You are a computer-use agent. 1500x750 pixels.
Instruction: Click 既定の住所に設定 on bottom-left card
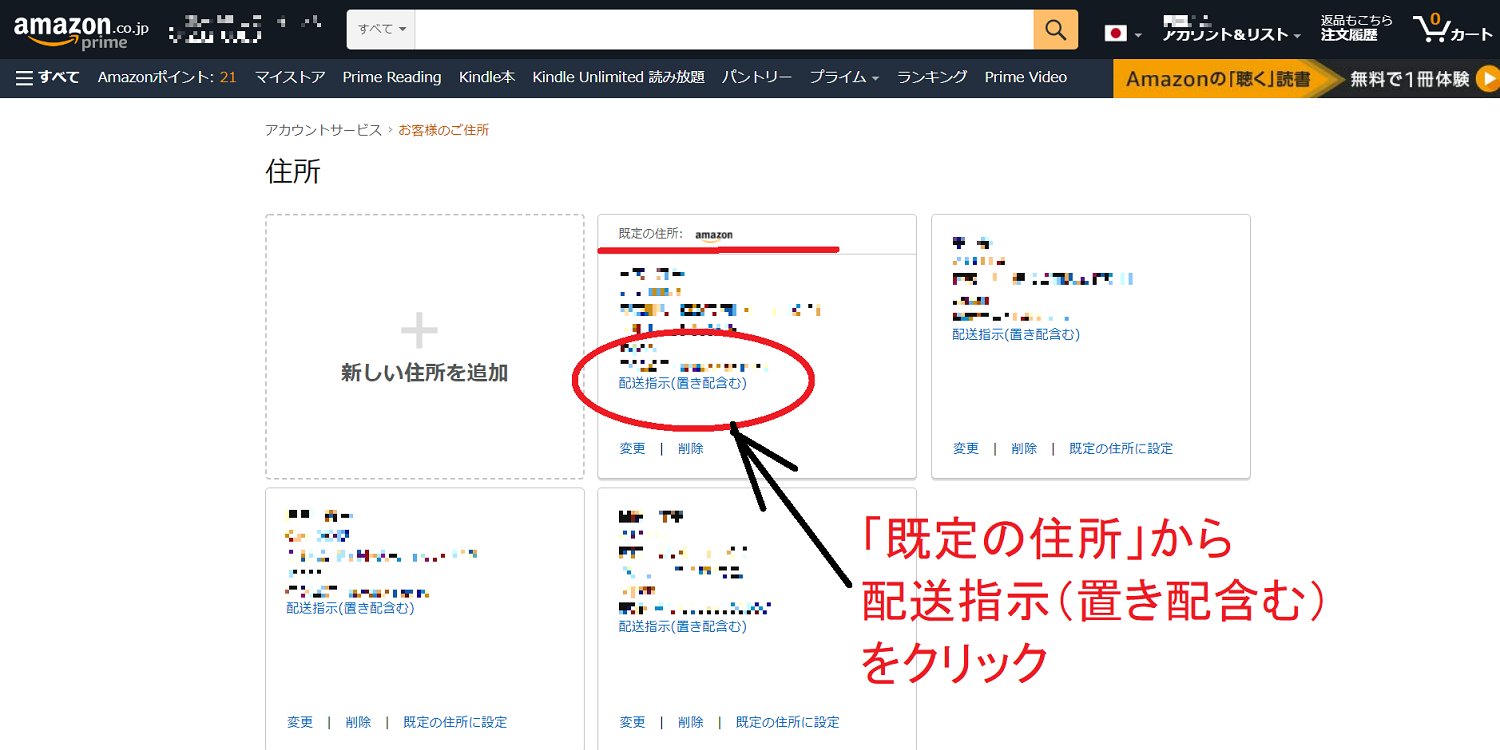(455, 722)
